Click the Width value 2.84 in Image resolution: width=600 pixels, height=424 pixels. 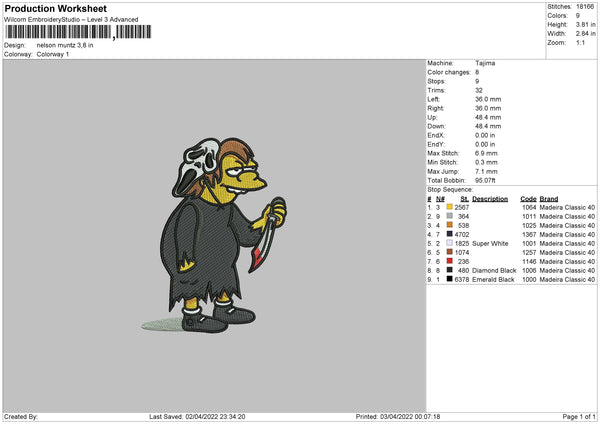click(585, 34)
